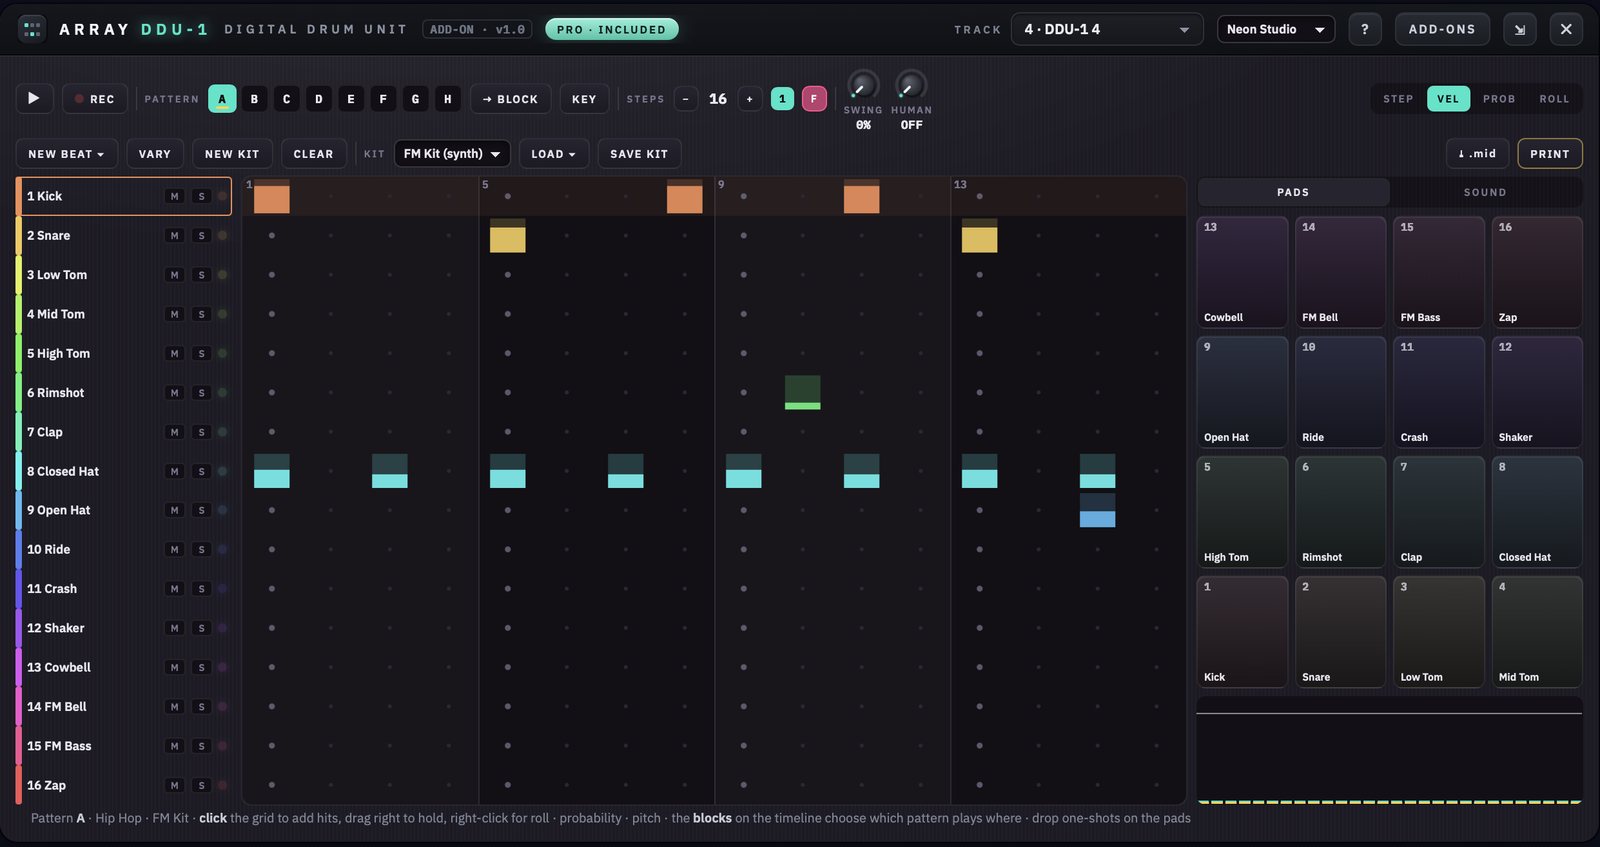1600x847 pixels.
Task: Open the FM Kit (synth) kit dropdown
Action: (x=452, y=154)
